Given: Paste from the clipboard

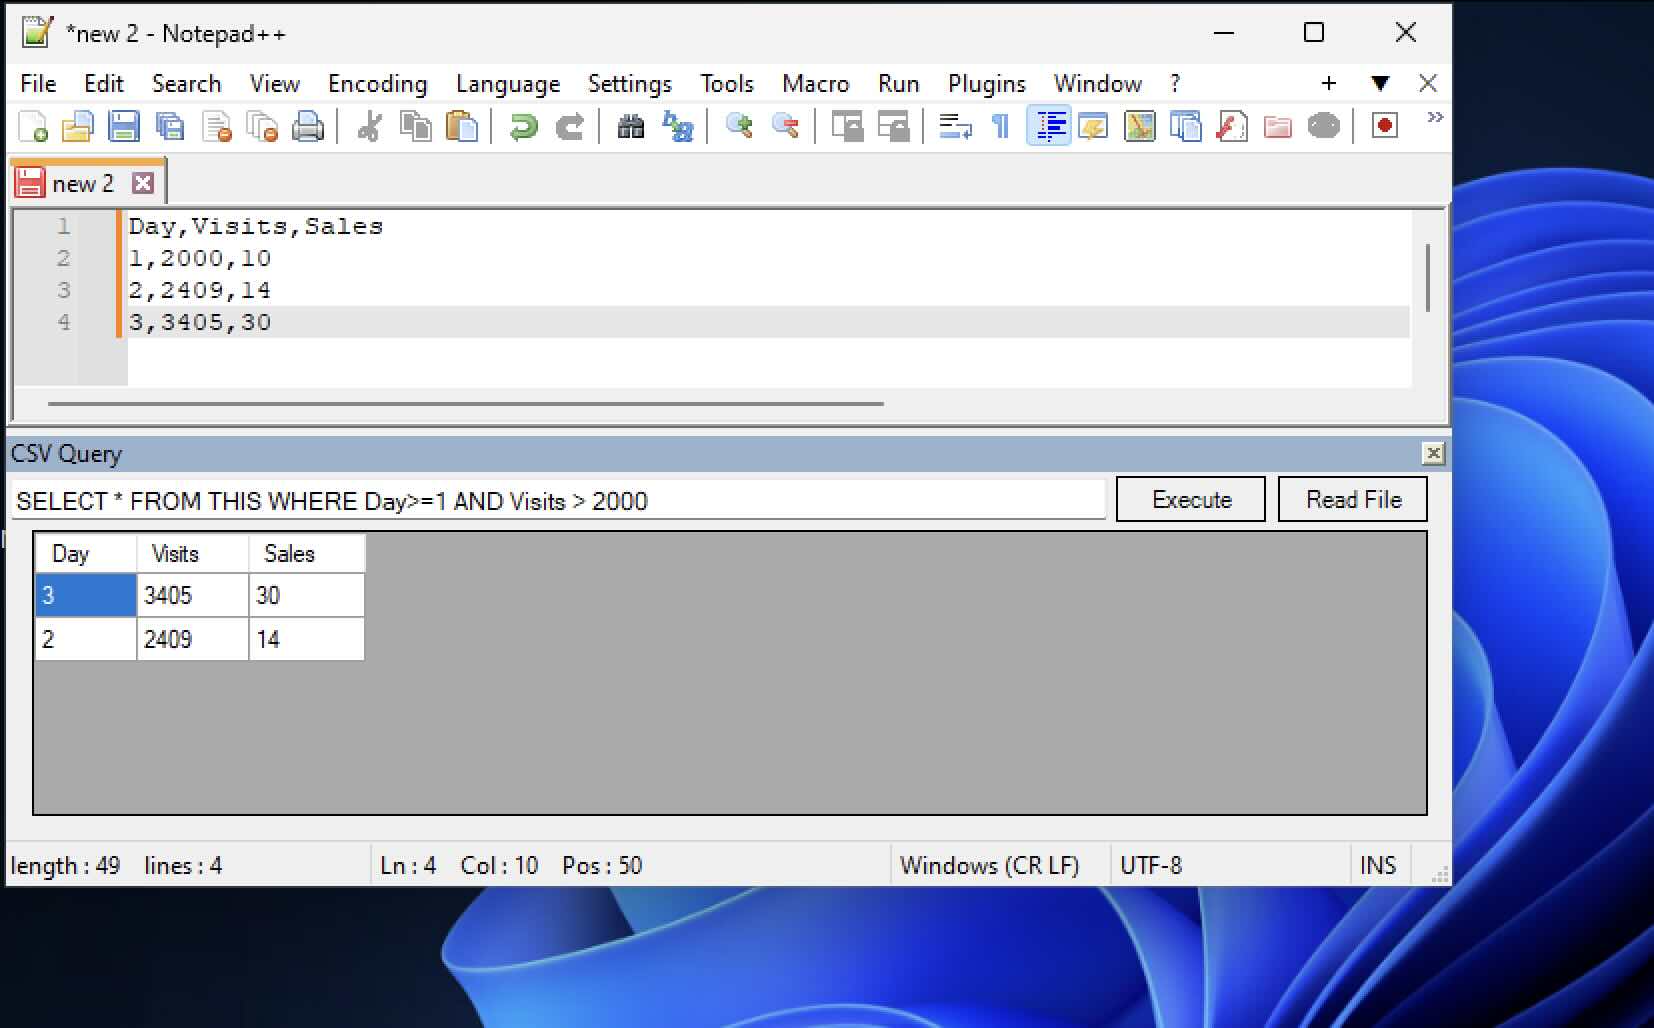Looking at the screenshot, I should coord(462,126).
